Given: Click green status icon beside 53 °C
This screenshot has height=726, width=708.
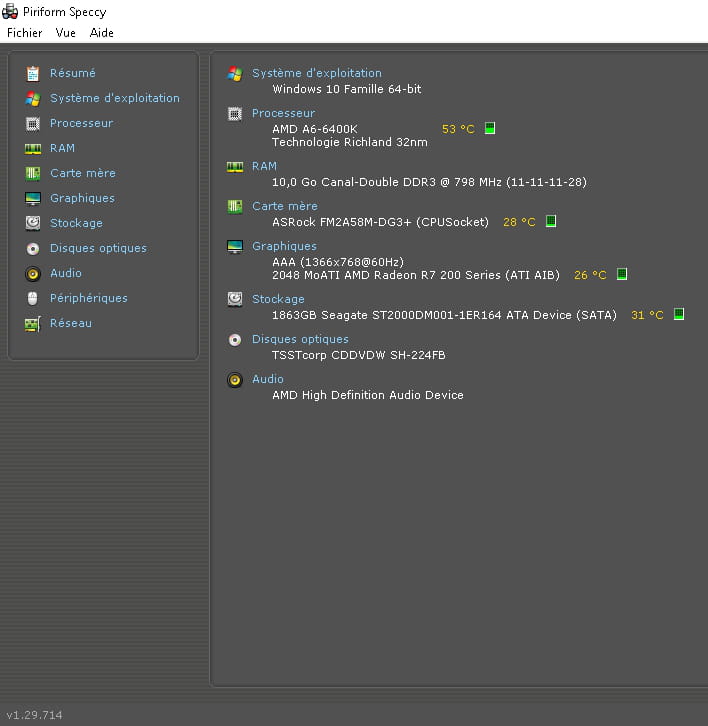Looking at the screenshot, I should pos(490,128).
